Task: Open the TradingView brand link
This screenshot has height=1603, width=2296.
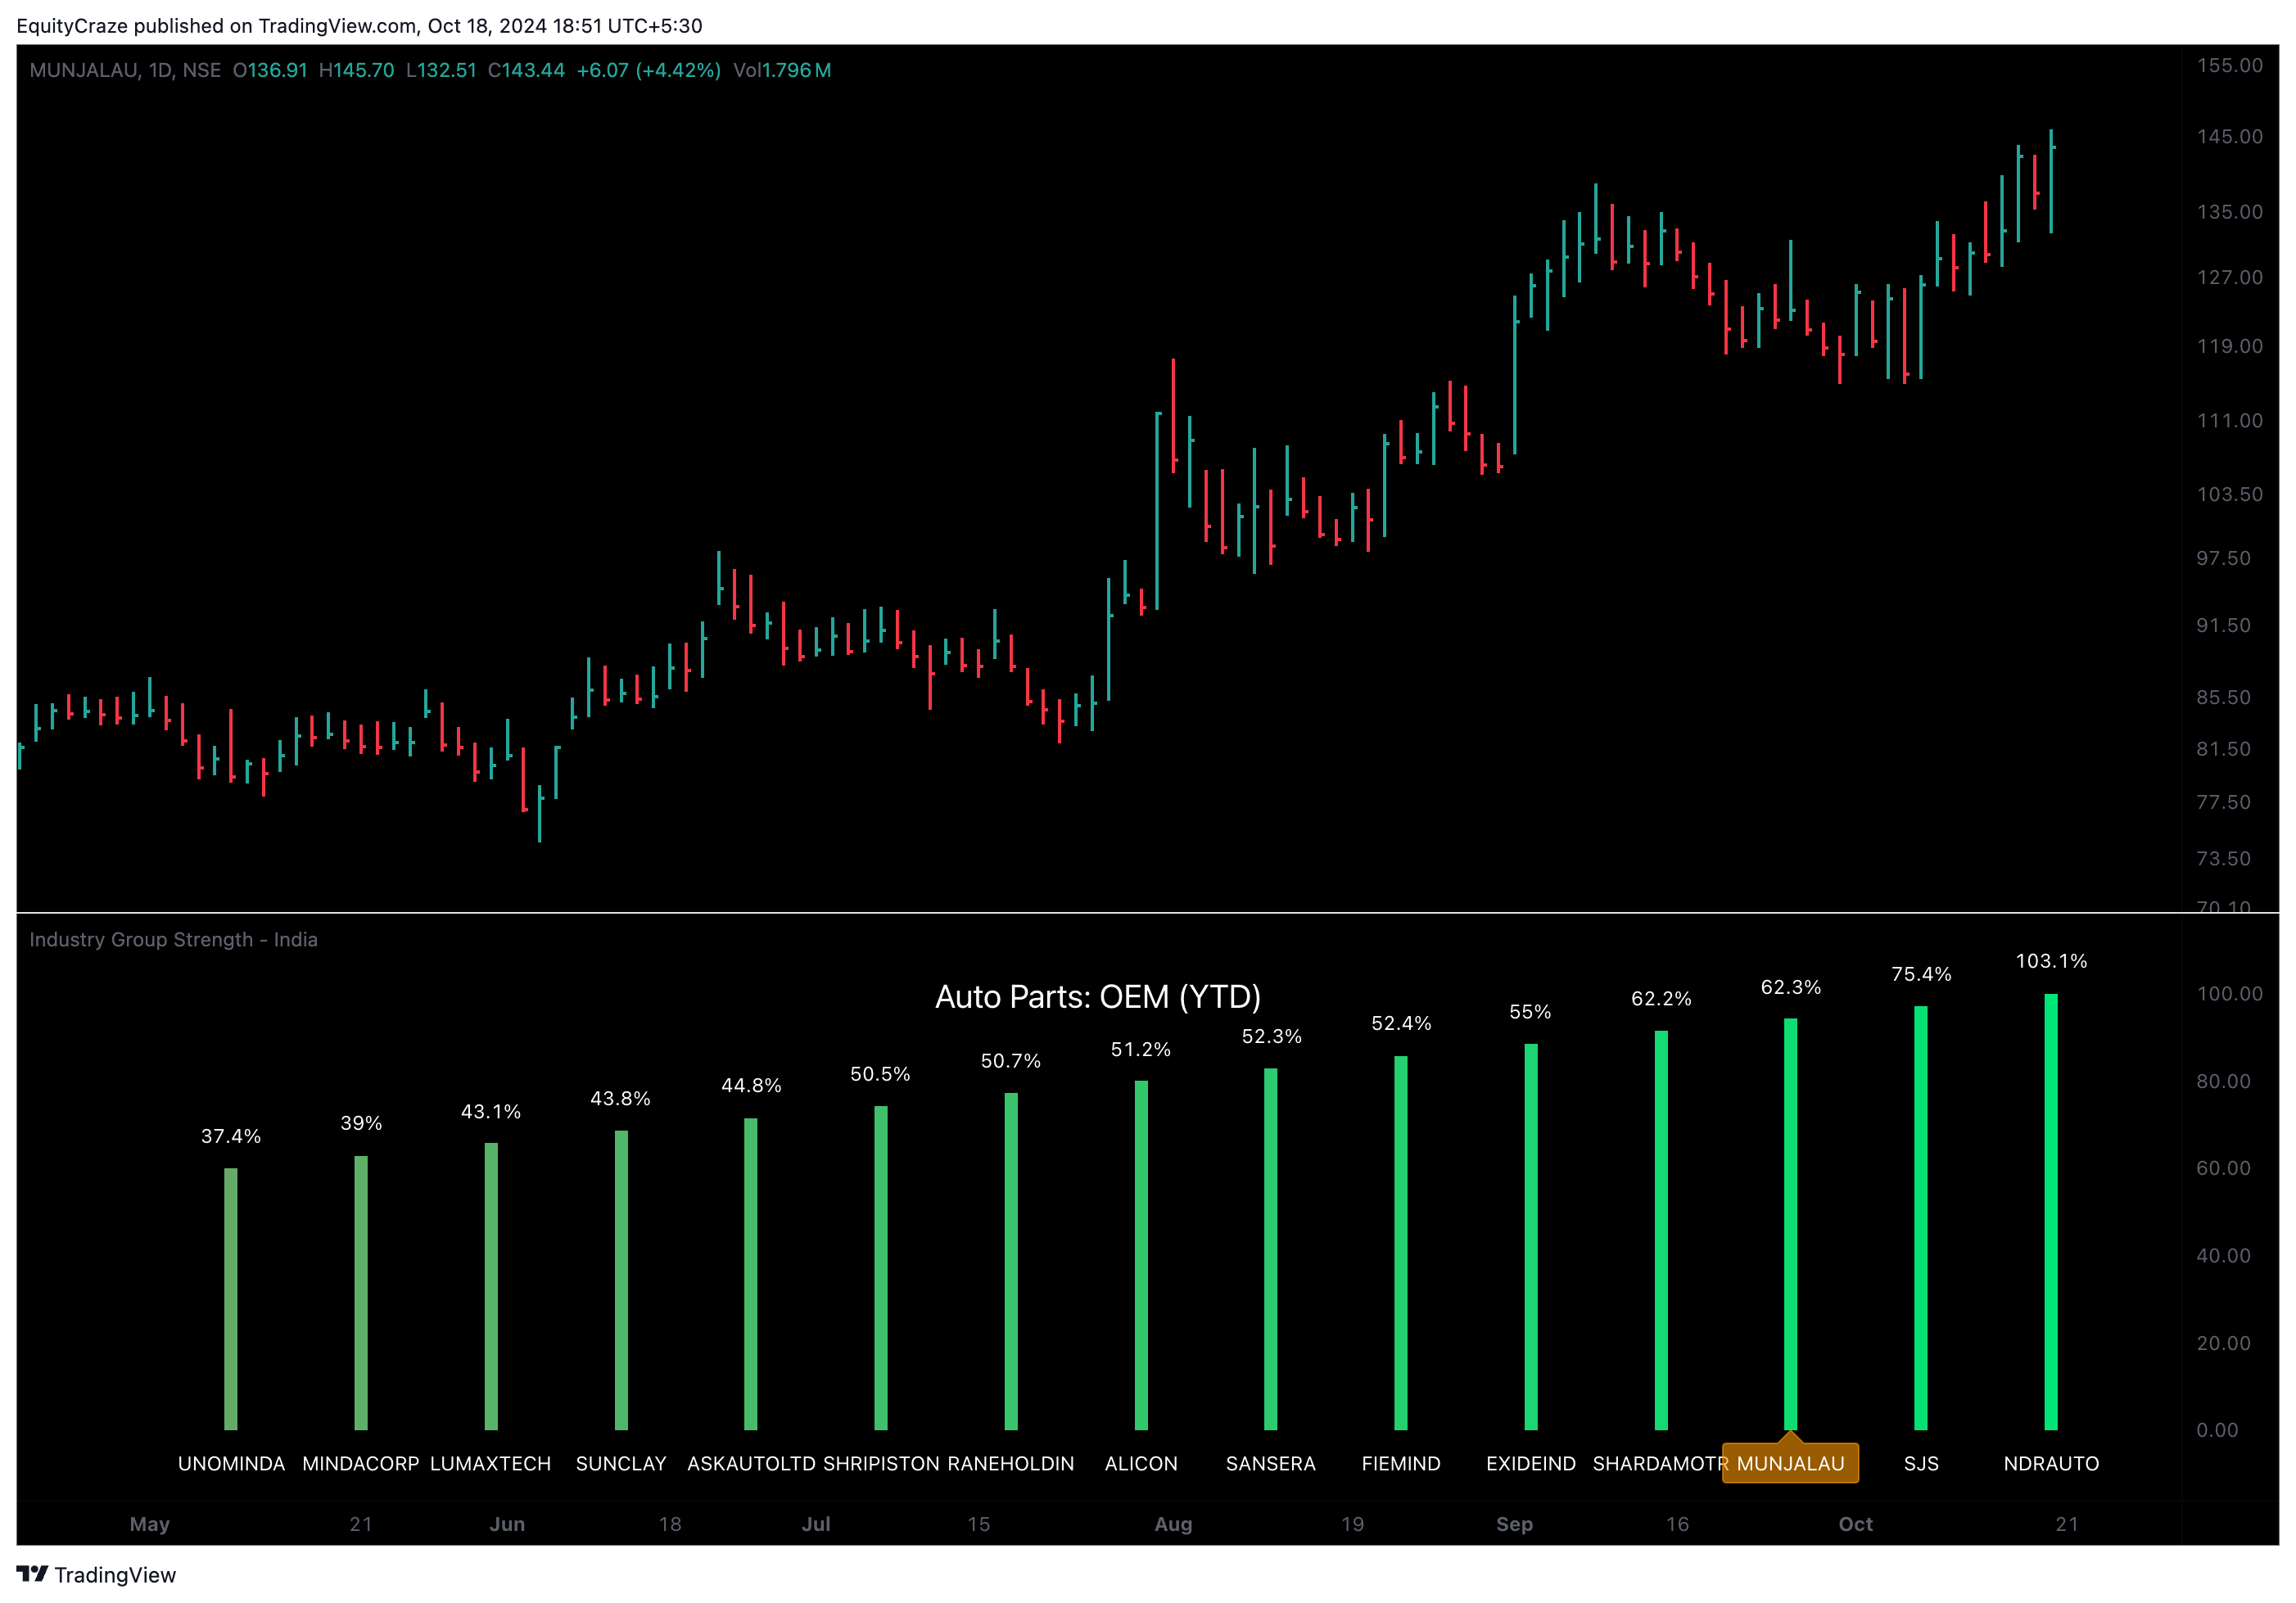Action: pyautogui.click(x=96, y=1575)
